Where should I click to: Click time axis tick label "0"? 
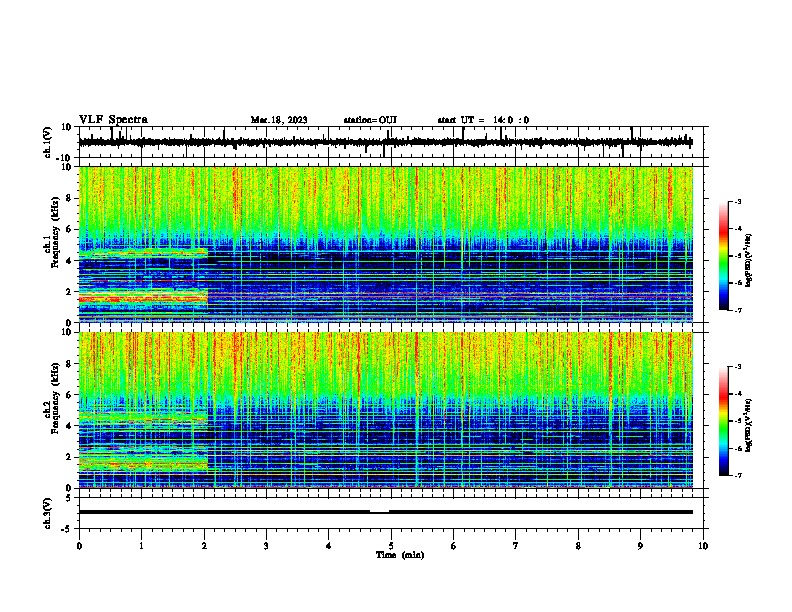(79, 546)
